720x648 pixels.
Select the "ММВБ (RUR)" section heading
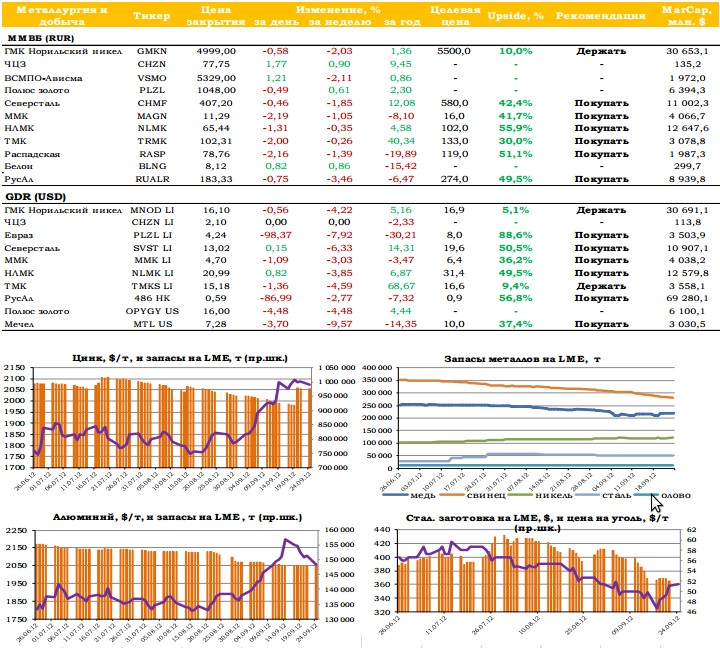(40, 39)
